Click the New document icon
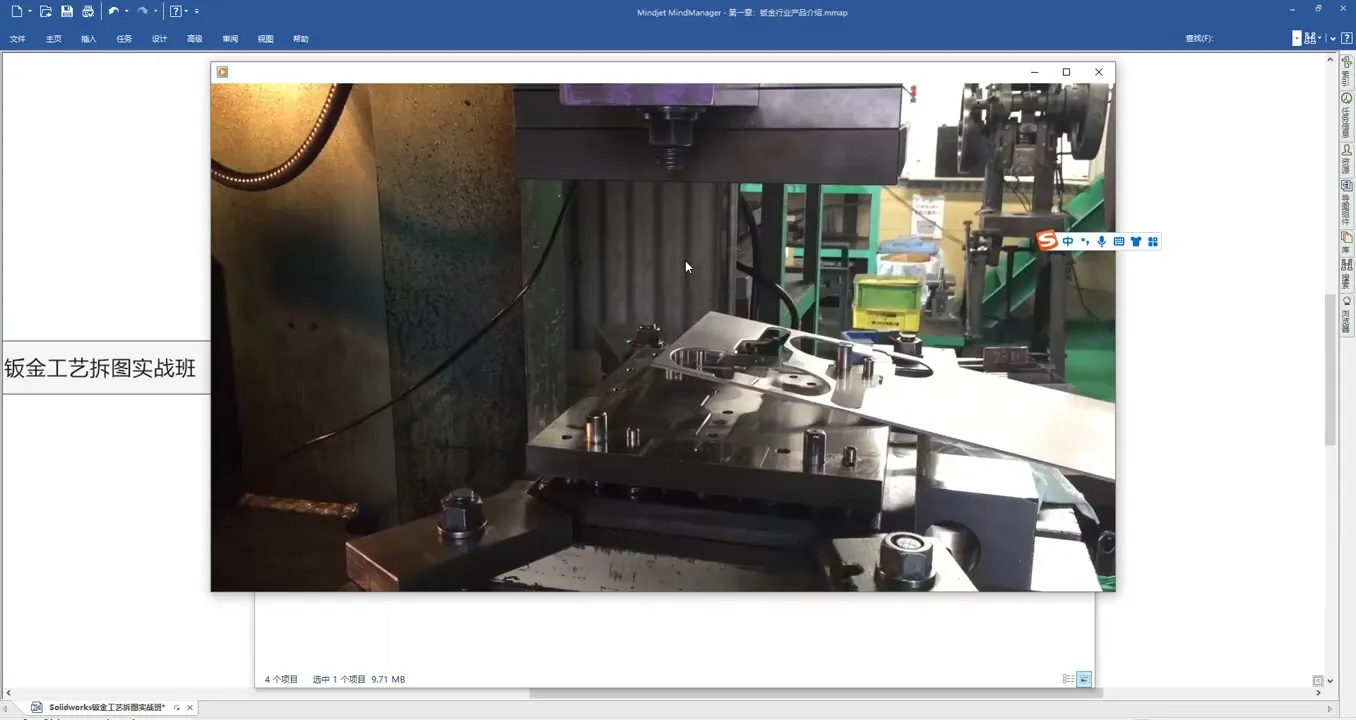 pos(16,12)
